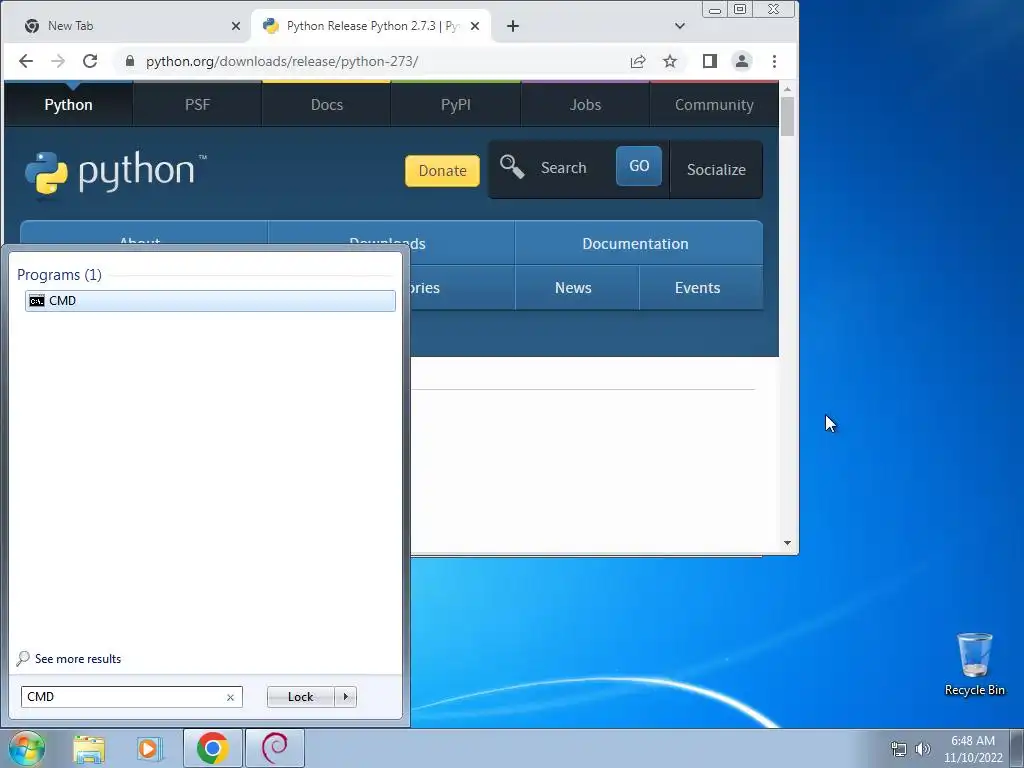Image resolution: width=1024 pixels, height=768 pixels.
Task: Launch CMD from Programs results
Action: coord(210,300)
